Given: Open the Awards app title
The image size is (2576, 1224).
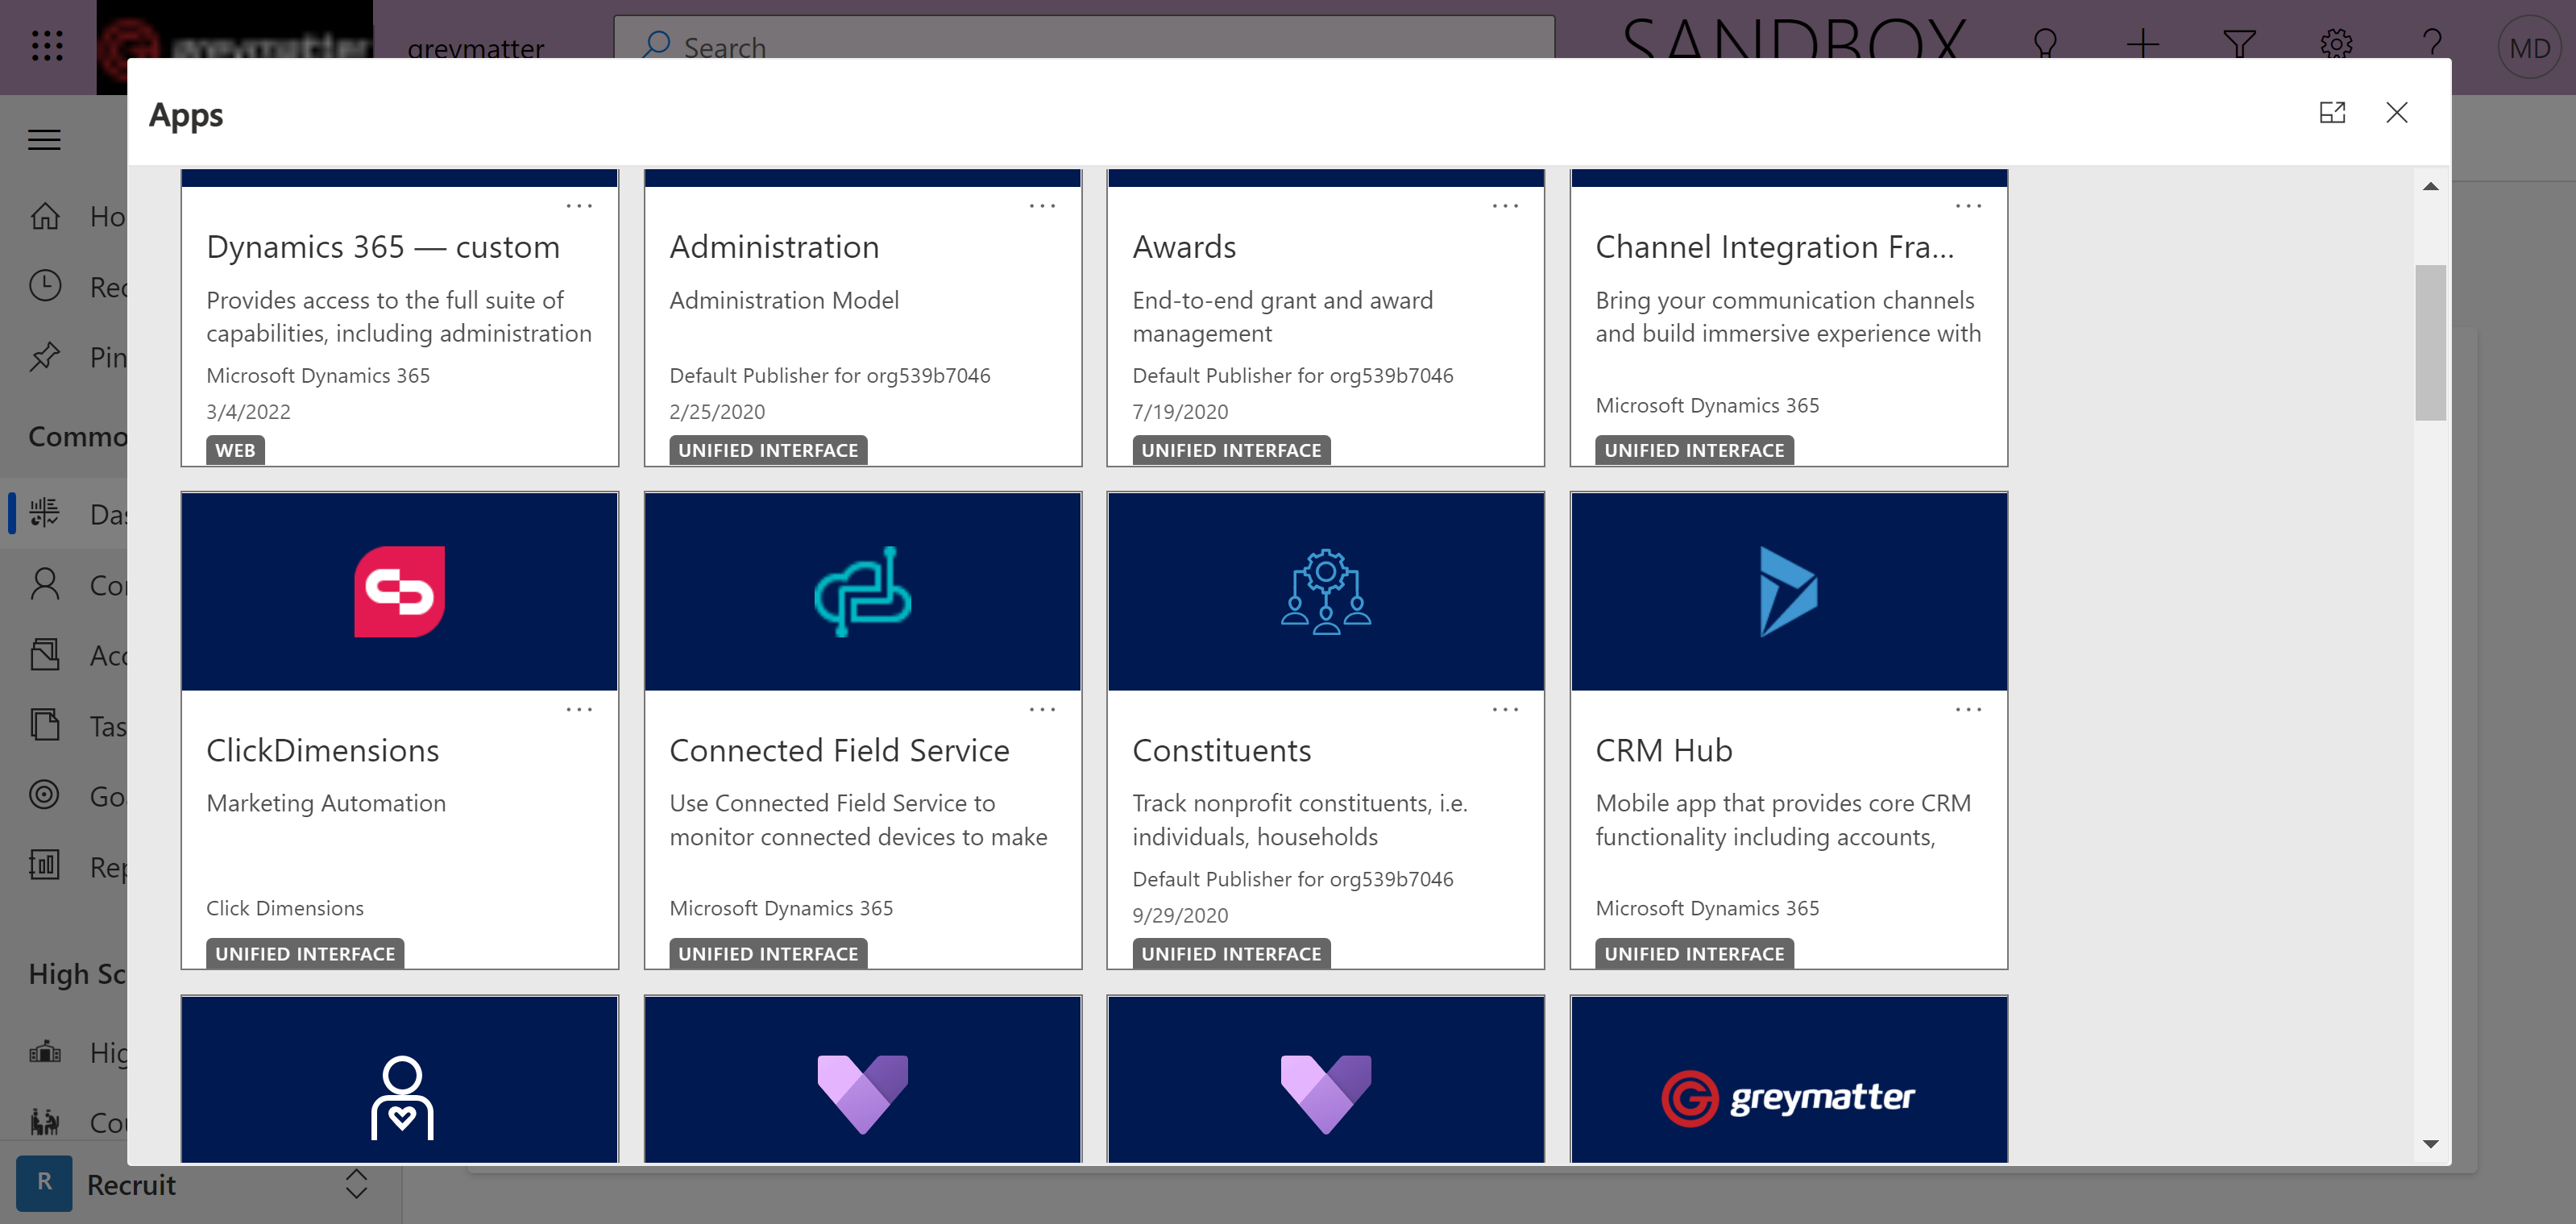Looking at the screenshot, I should tap(1184, 247).
